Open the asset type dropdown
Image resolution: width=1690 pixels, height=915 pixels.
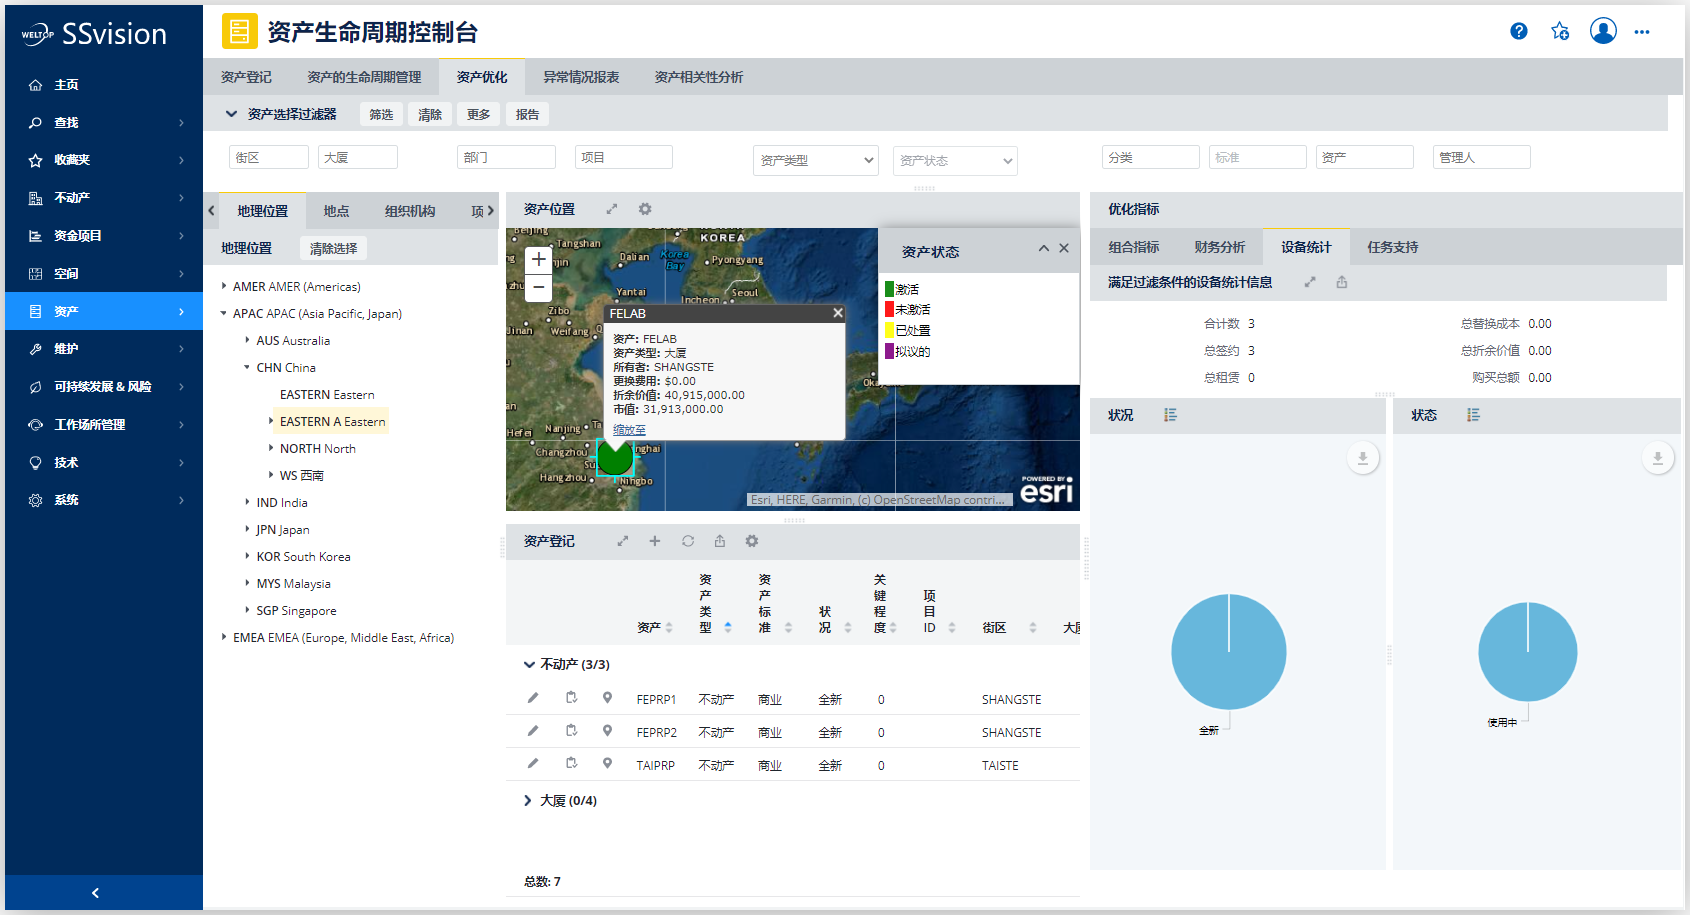coord(815,160)
